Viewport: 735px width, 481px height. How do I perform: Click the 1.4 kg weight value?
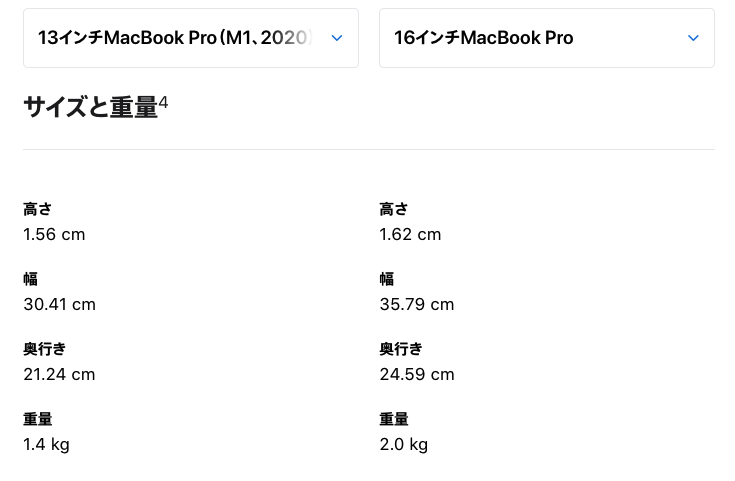(46, 444)
